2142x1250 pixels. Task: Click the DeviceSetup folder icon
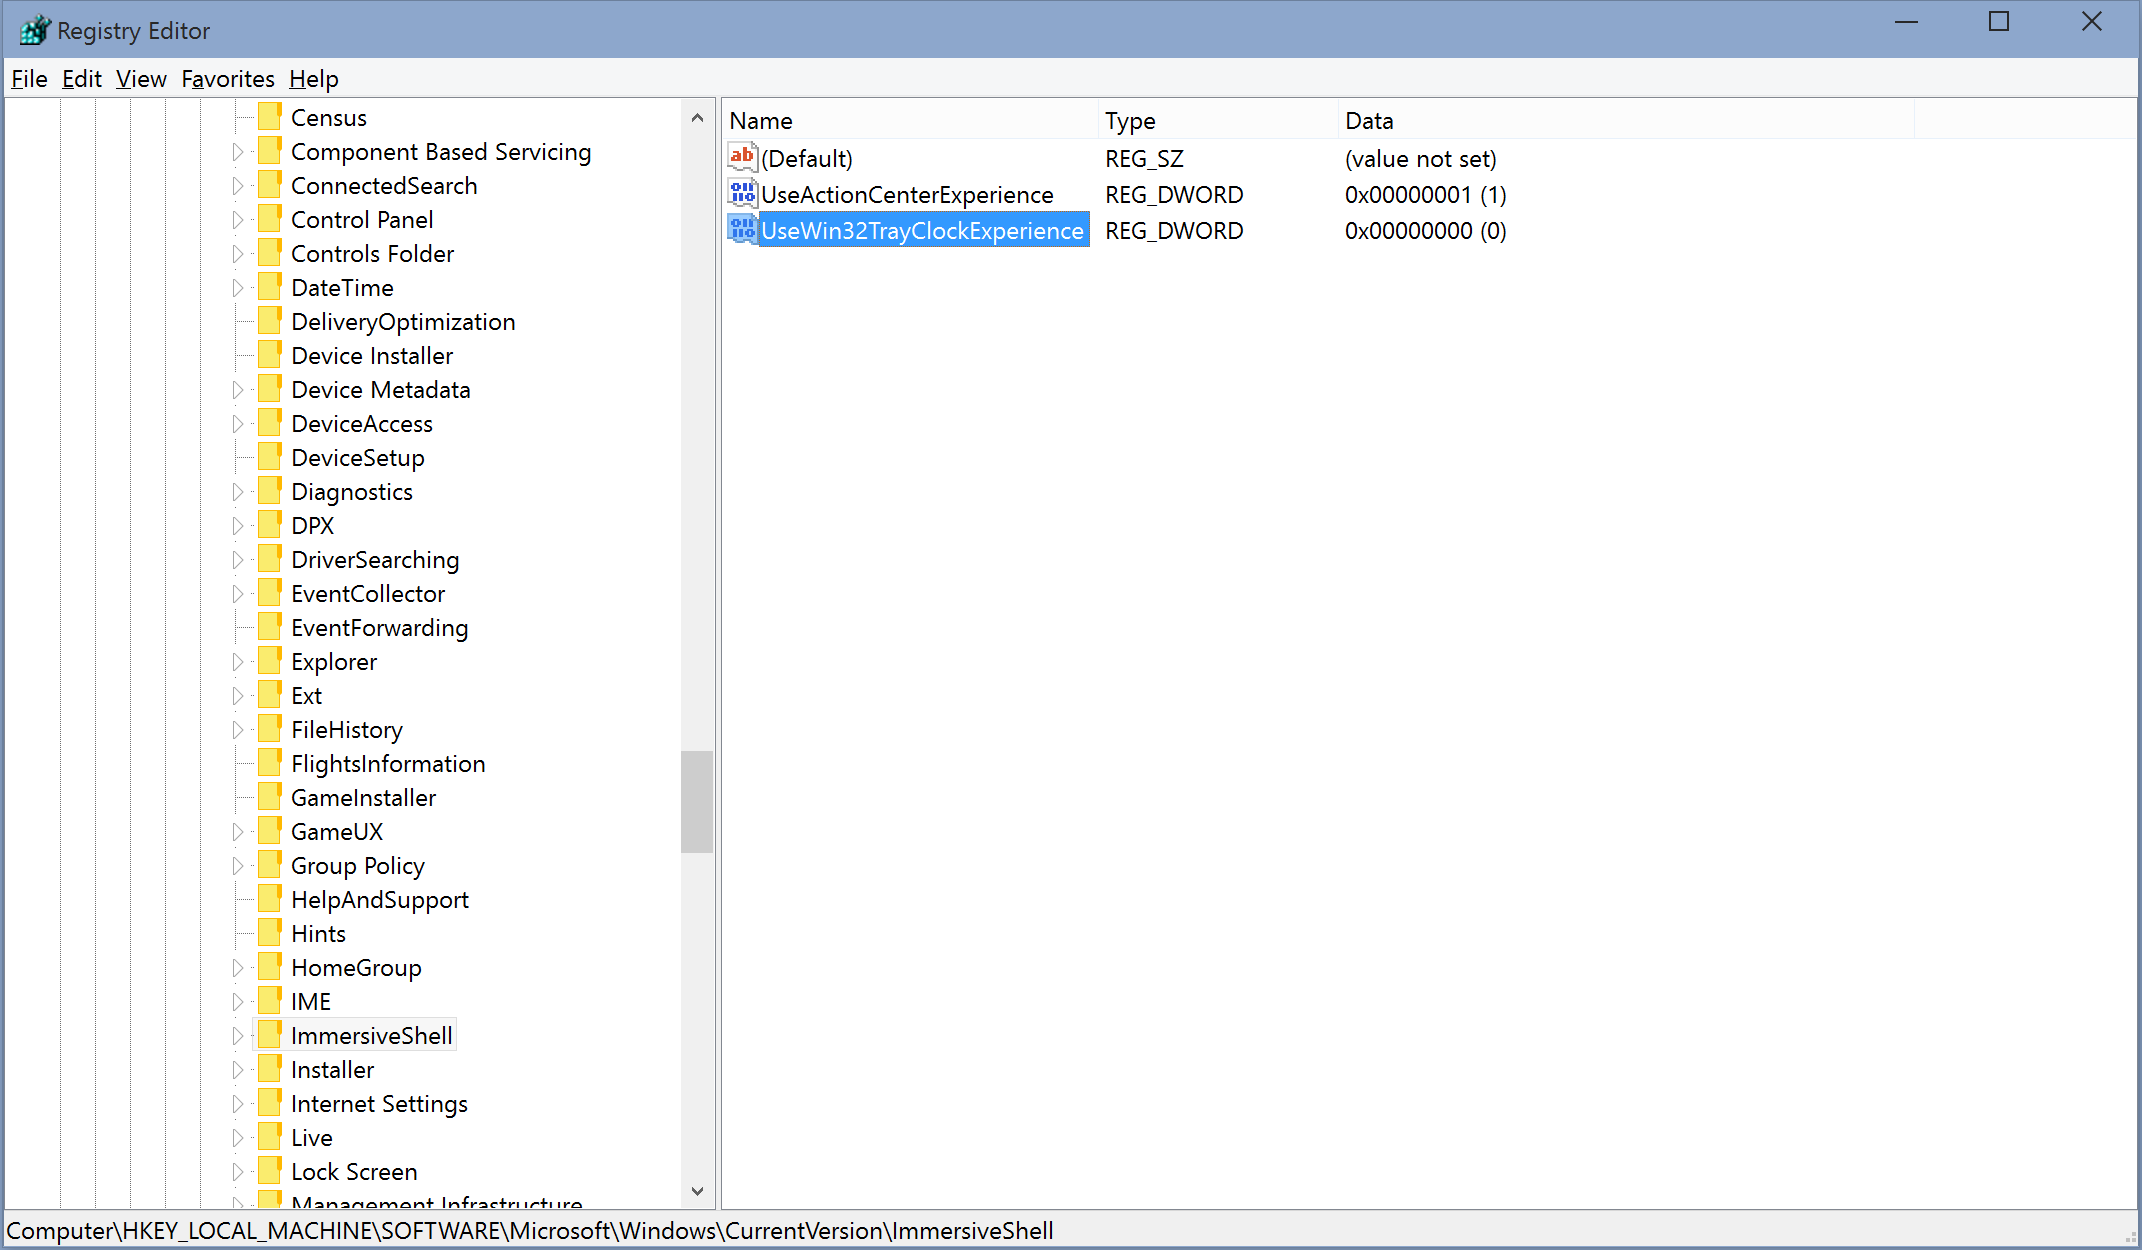coord(269,457)
